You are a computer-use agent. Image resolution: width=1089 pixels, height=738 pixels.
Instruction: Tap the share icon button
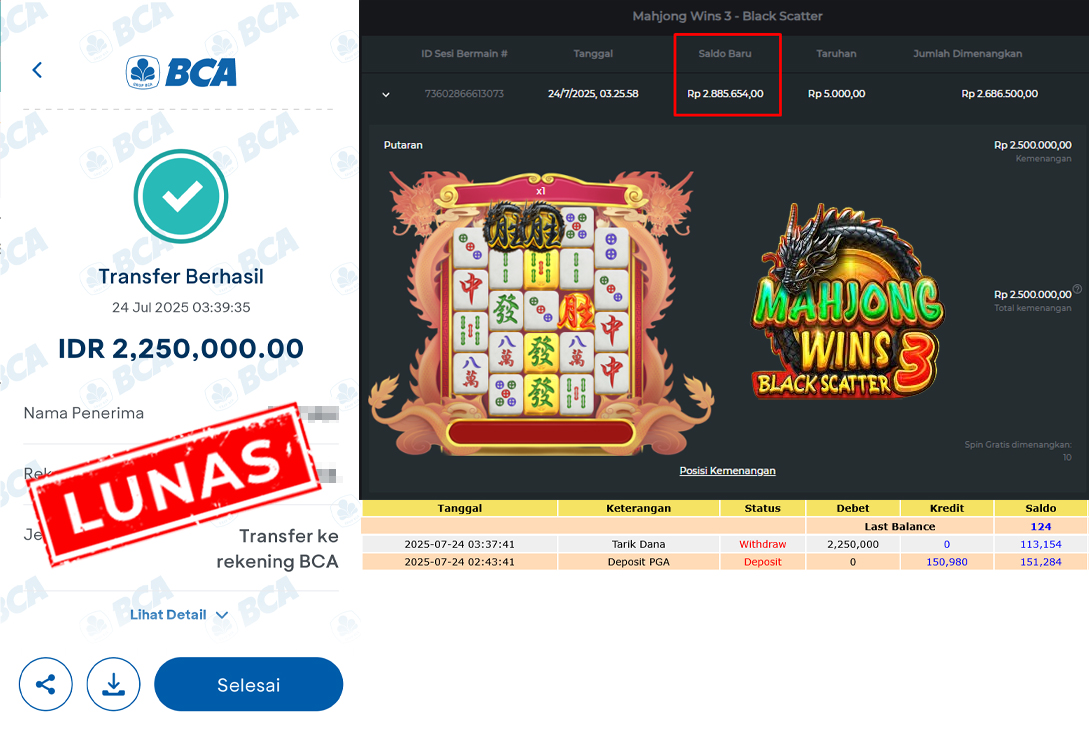pos(46,685)
